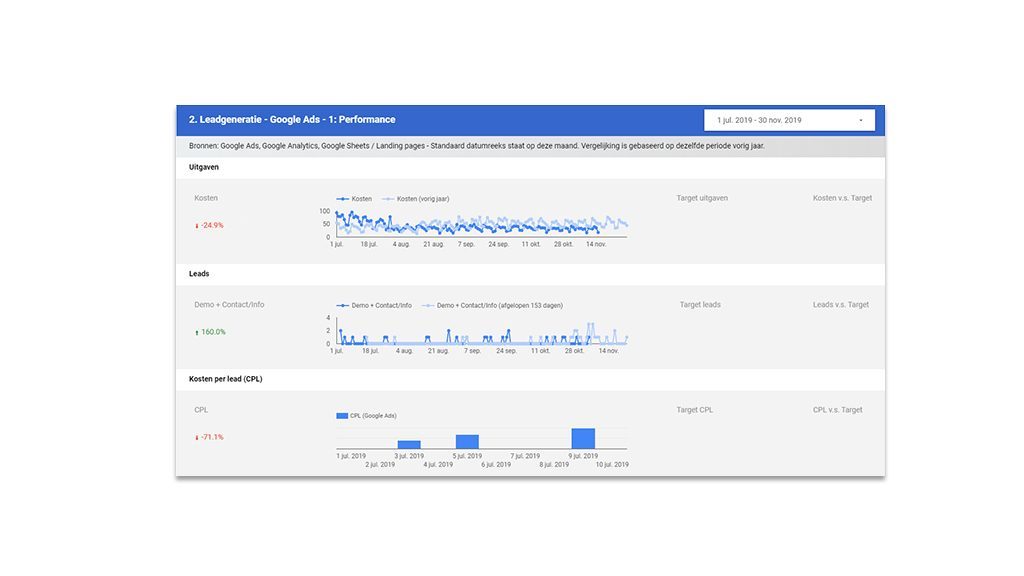This screenshot has width=1024, height=576.
Task: Click the dashboard title Leadgeneratie - Google Ads
Action: [x=292, y=120]
